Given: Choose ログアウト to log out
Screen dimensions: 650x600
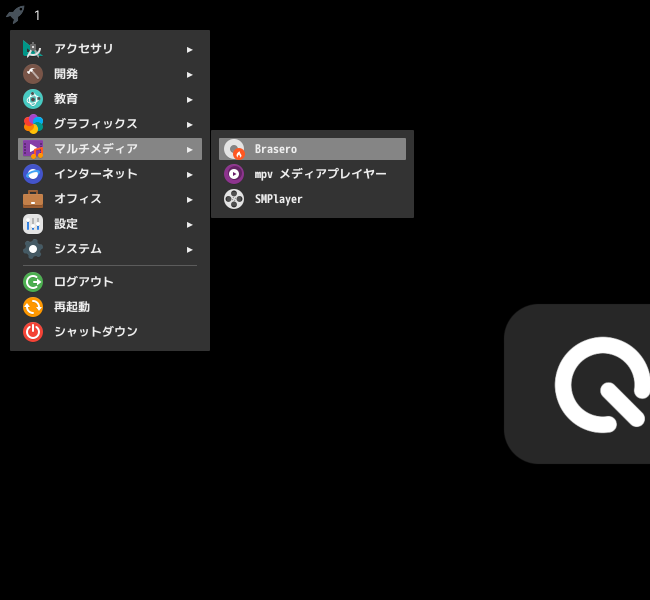Looking at the screenshot, I should [110, 282].
